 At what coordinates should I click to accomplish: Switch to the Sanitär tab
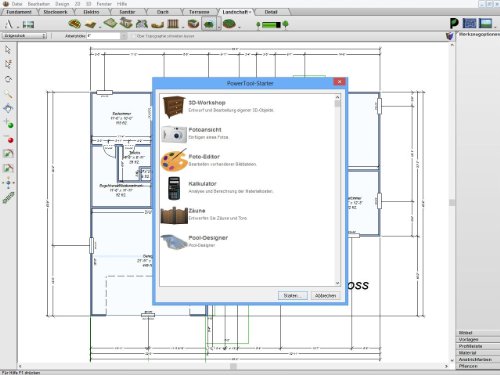pos(127,12)
